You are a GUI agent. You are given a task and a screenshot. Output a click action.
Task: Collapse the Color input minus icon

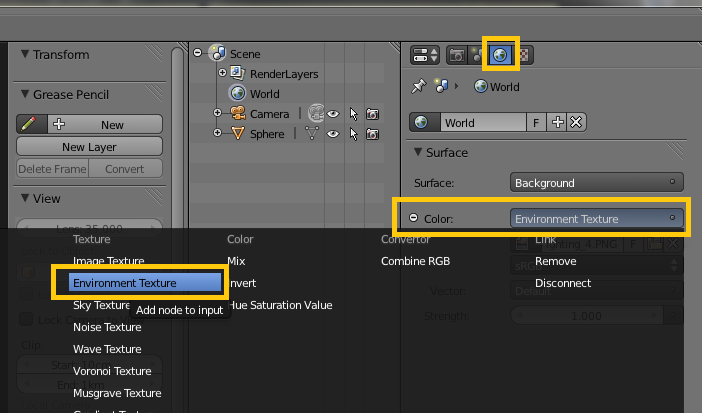click(x=414, y=218)
